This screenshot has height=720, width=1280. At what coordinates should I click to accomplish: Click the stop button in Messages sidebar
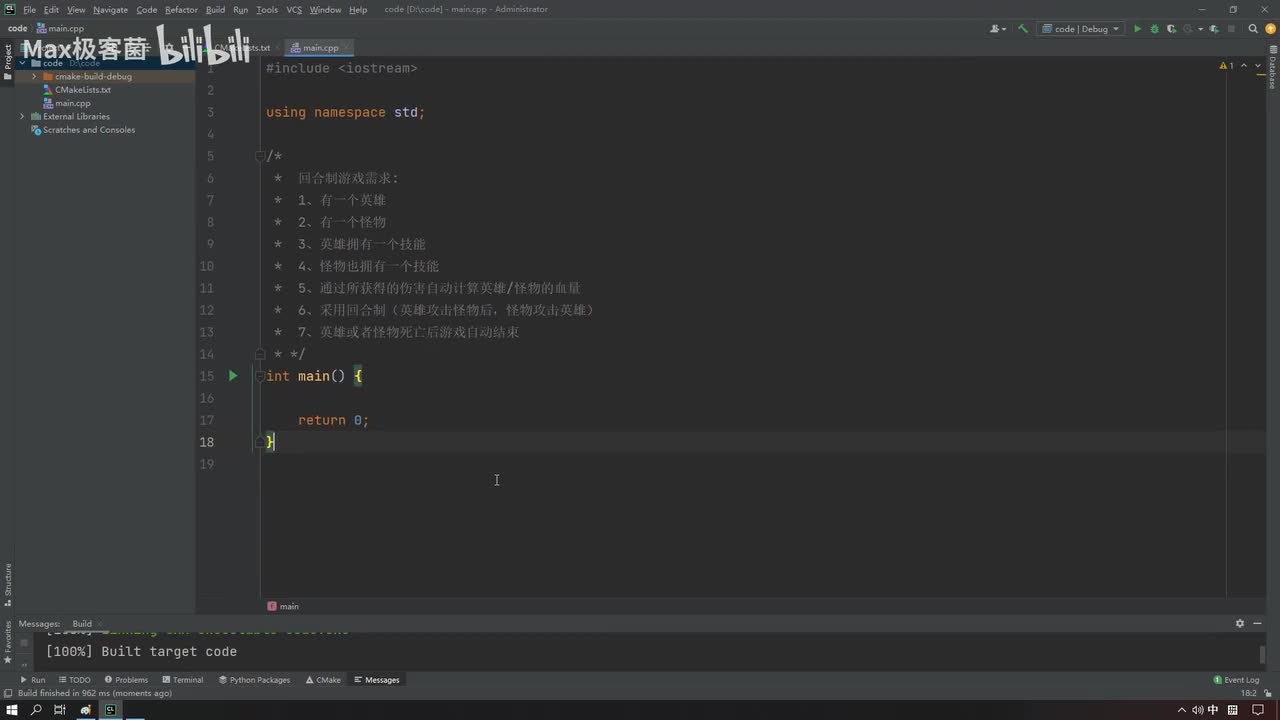tap(25, 643)
